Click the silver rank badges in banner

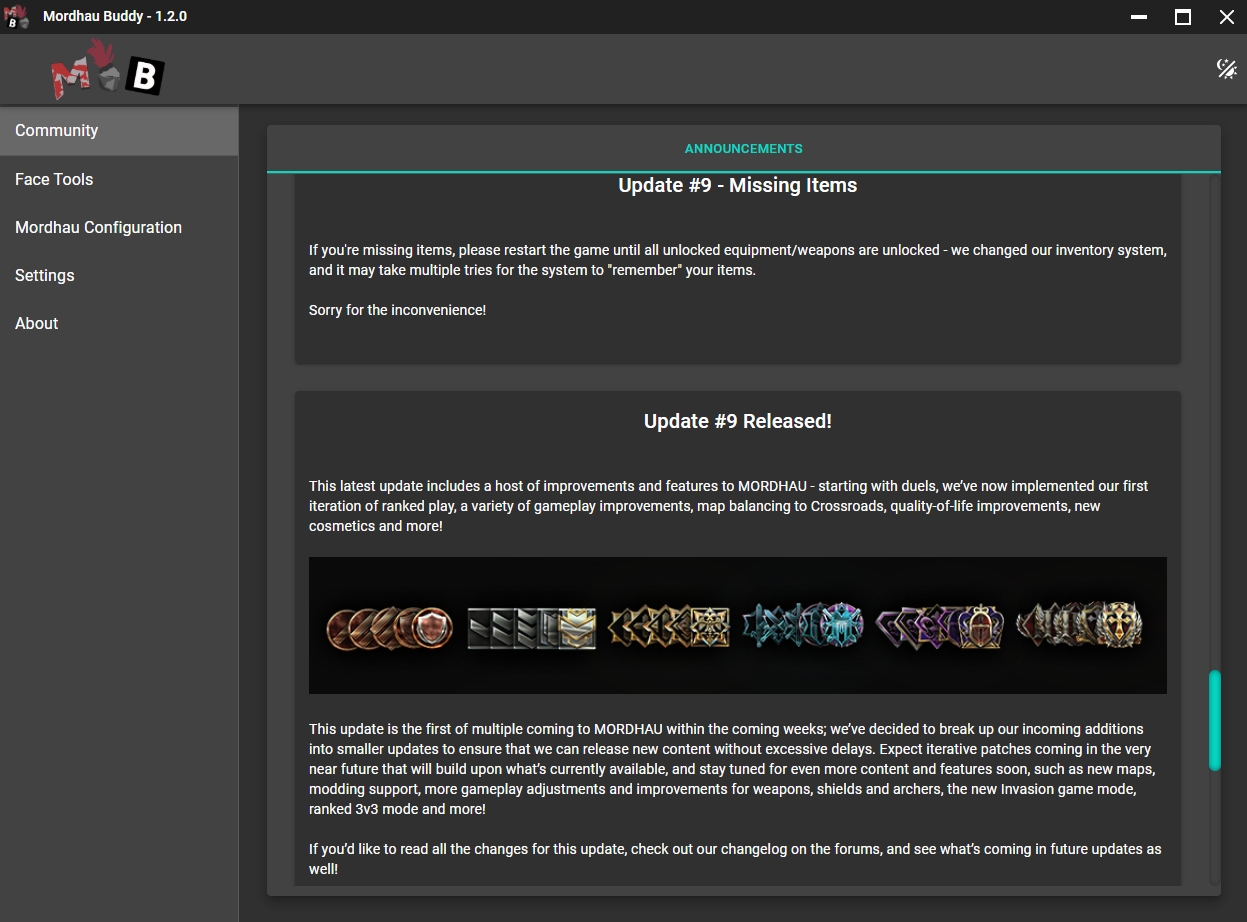pos(531,628)
